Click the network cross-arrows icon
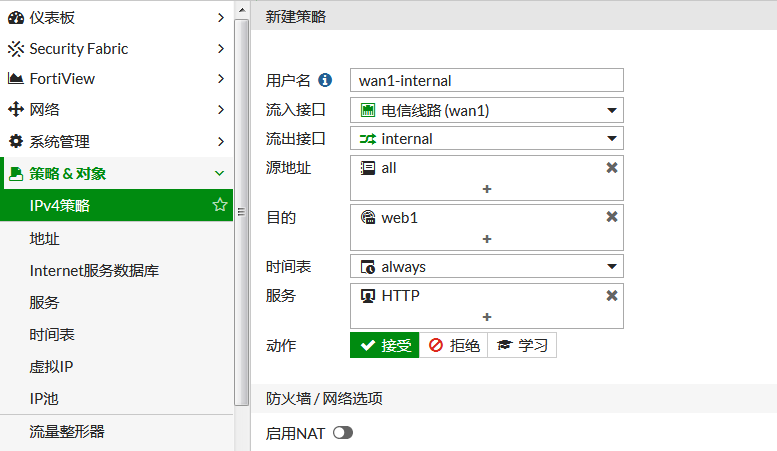This screenshot has height=451, width=777. pyautogui.click(x=15, y=109)
